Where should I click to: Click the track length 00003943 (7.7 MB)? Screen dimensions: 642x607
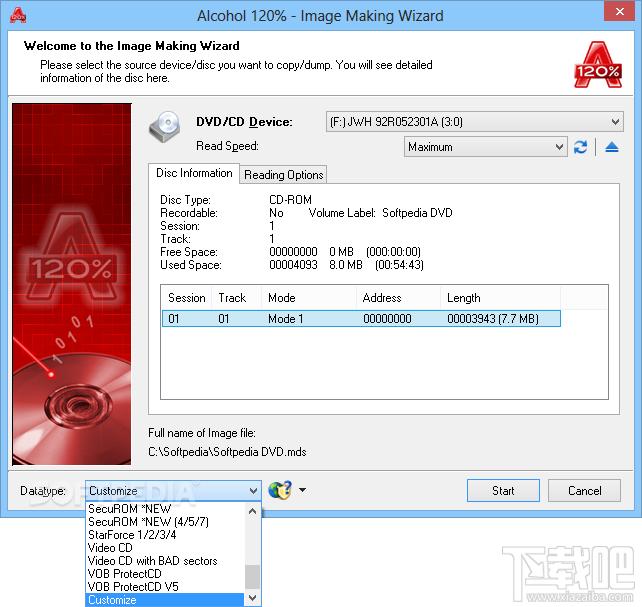coord(493,318)
